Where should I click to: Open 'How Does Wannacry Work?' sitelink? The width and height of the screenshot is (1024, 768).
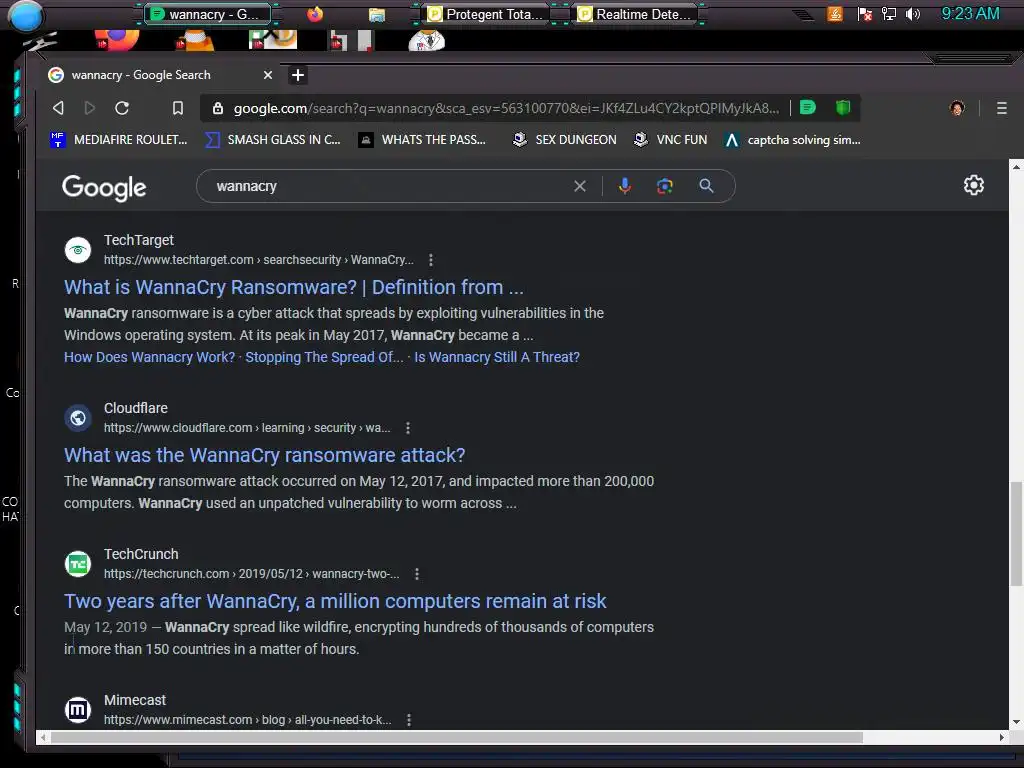tap(150, 357)
